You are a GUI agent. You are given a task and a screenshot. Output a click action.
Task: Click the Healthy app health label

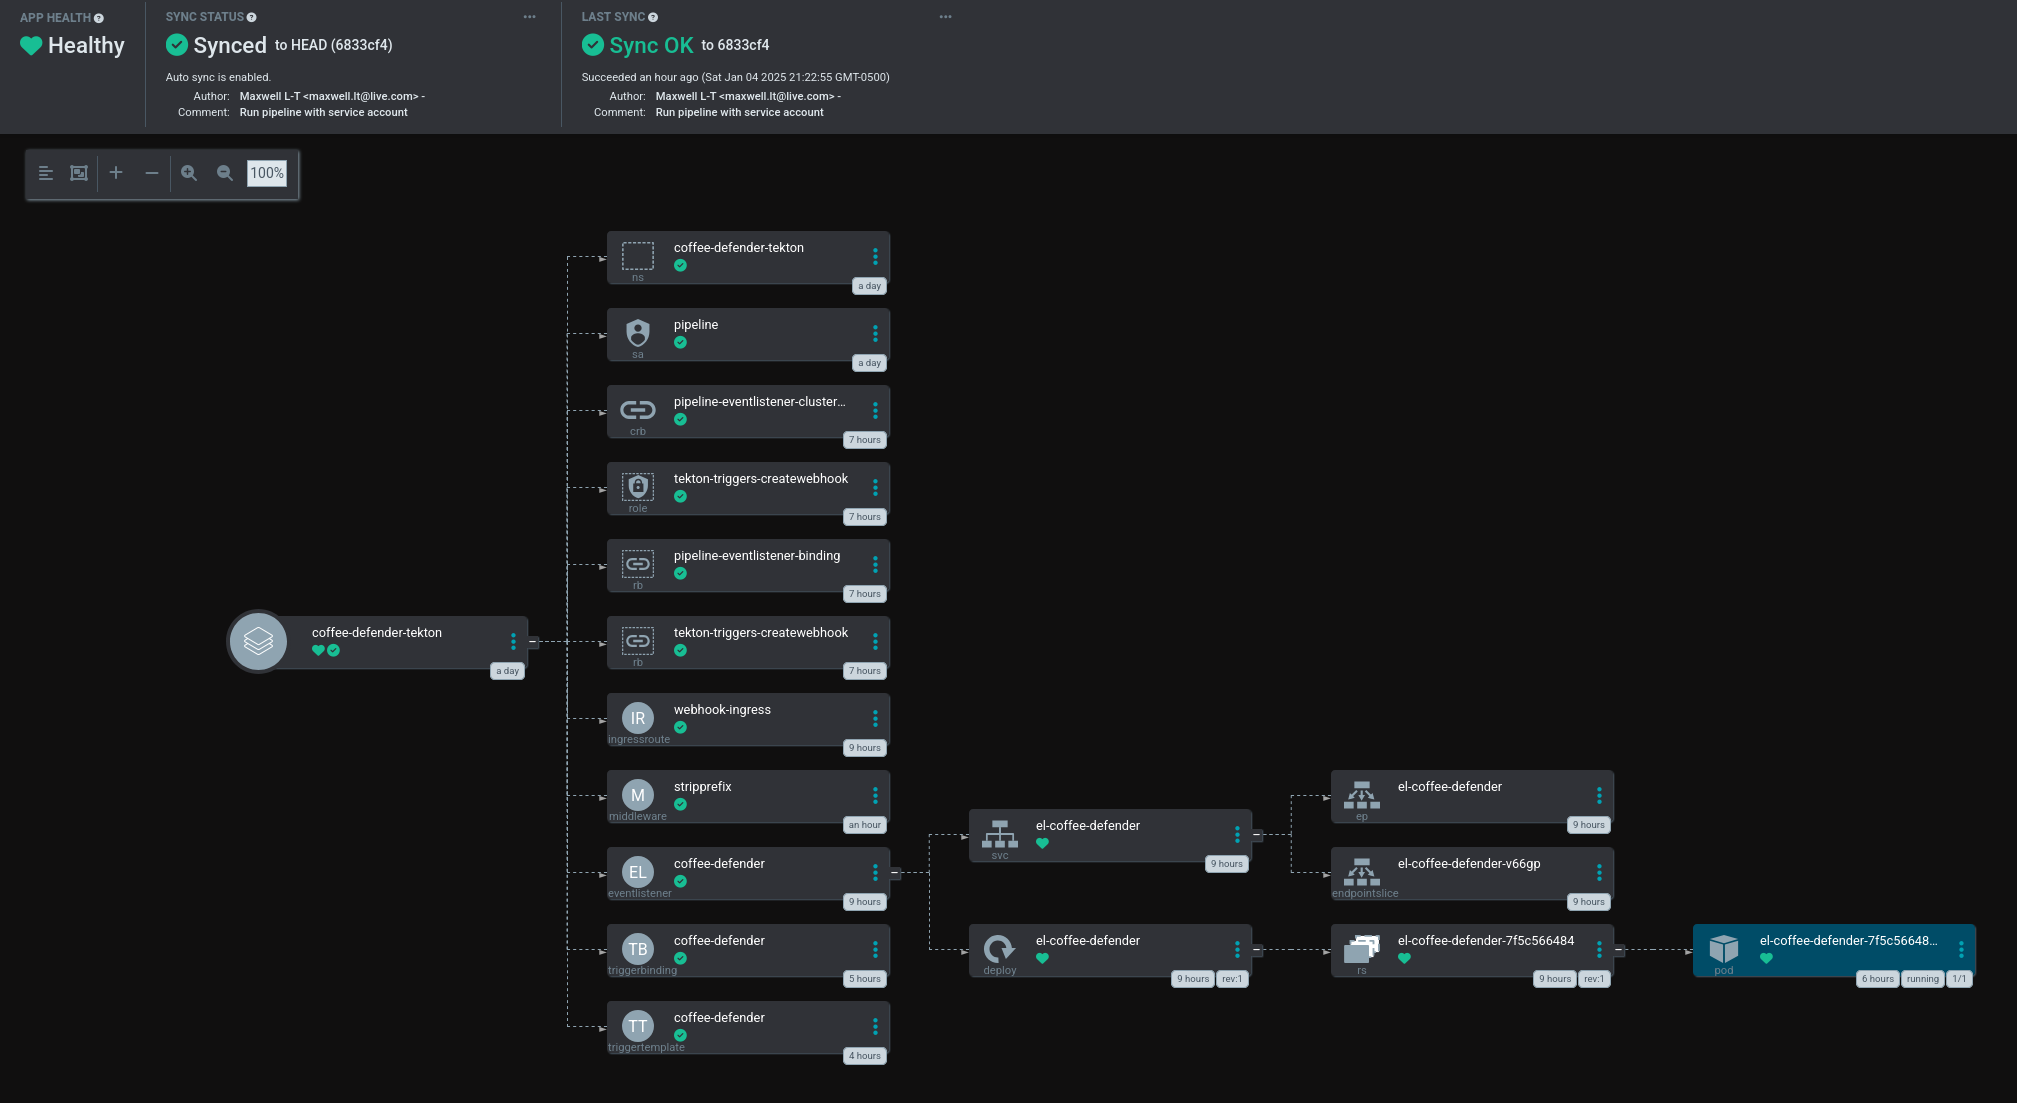coord(86,46)
